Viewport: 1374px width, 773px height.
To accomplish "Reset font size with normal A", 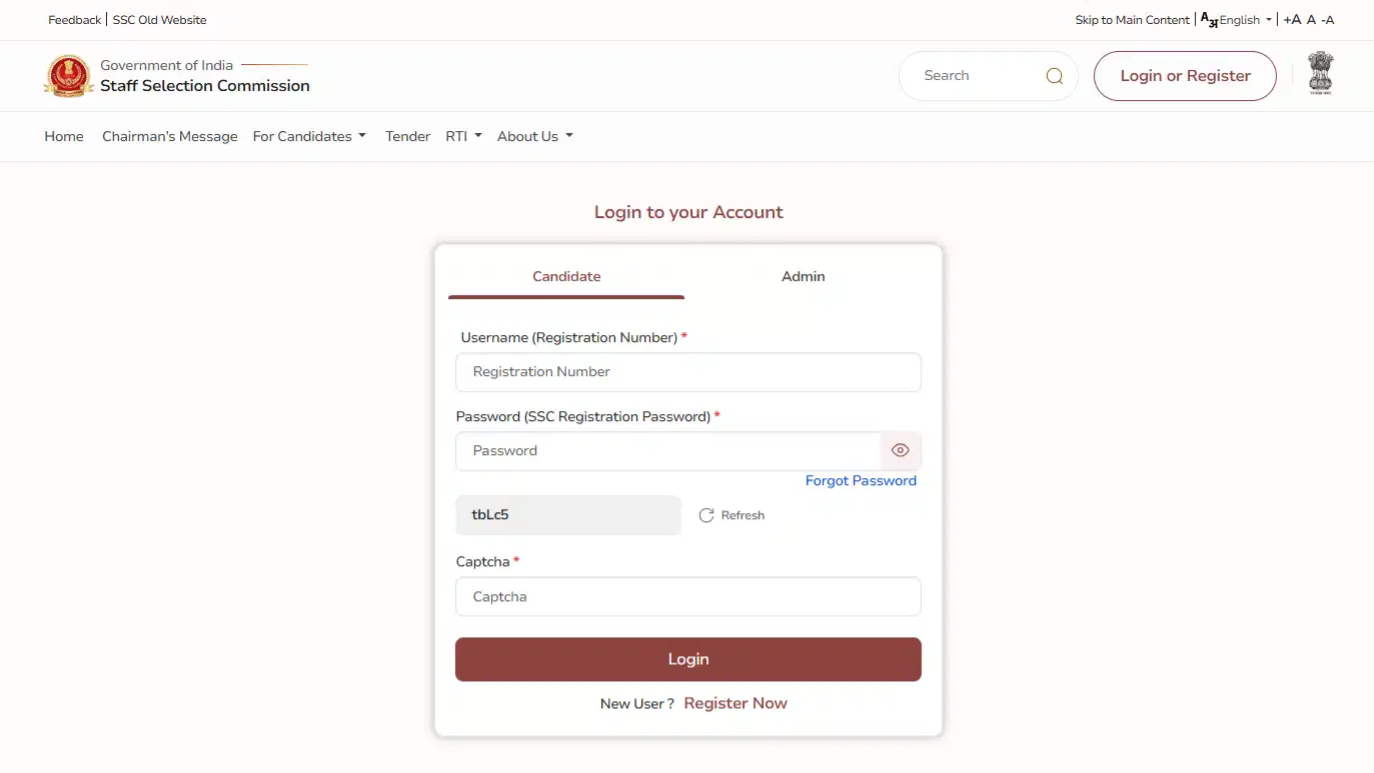I will click(x=1311, y=20).
